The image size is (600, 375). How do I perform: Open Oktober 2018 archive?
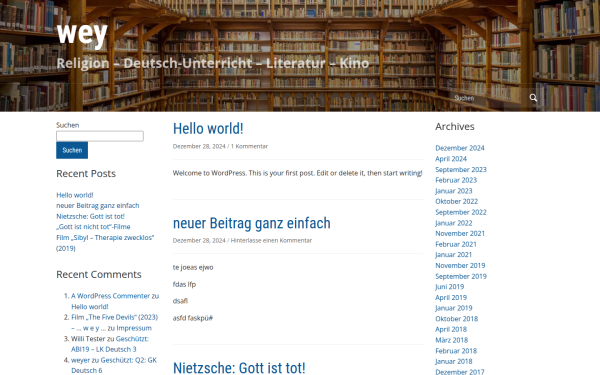point(457,319)
